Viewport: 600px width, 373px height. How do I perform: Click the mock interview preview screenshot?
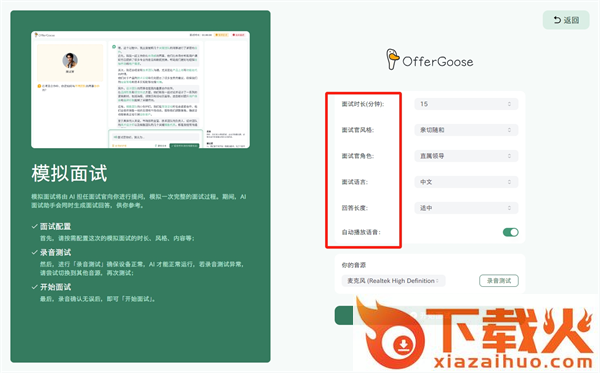(140, 90)
